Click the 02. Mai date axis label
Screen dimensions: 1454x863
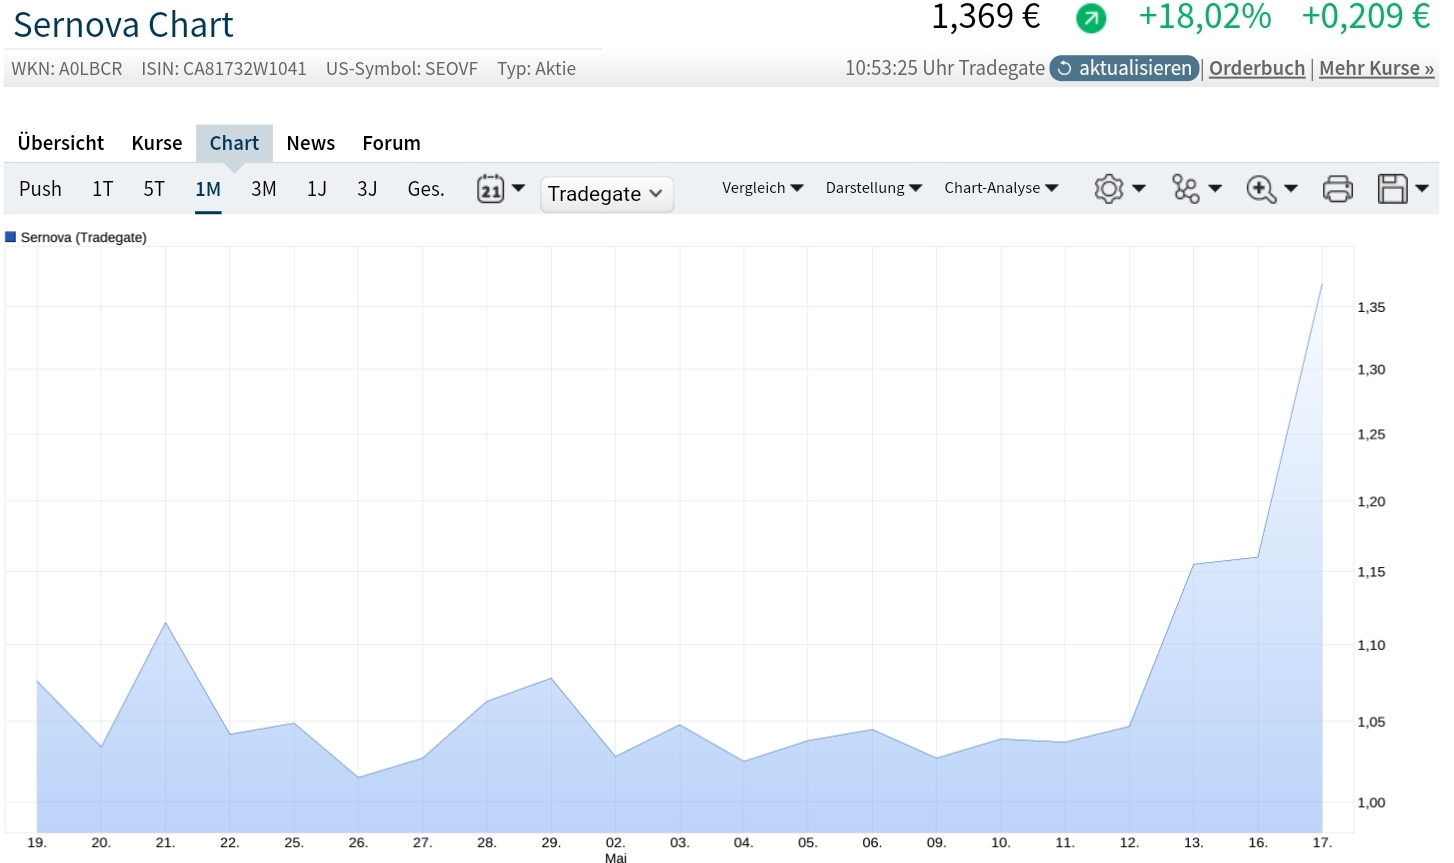pyautogui.click(x=615, y=849)
